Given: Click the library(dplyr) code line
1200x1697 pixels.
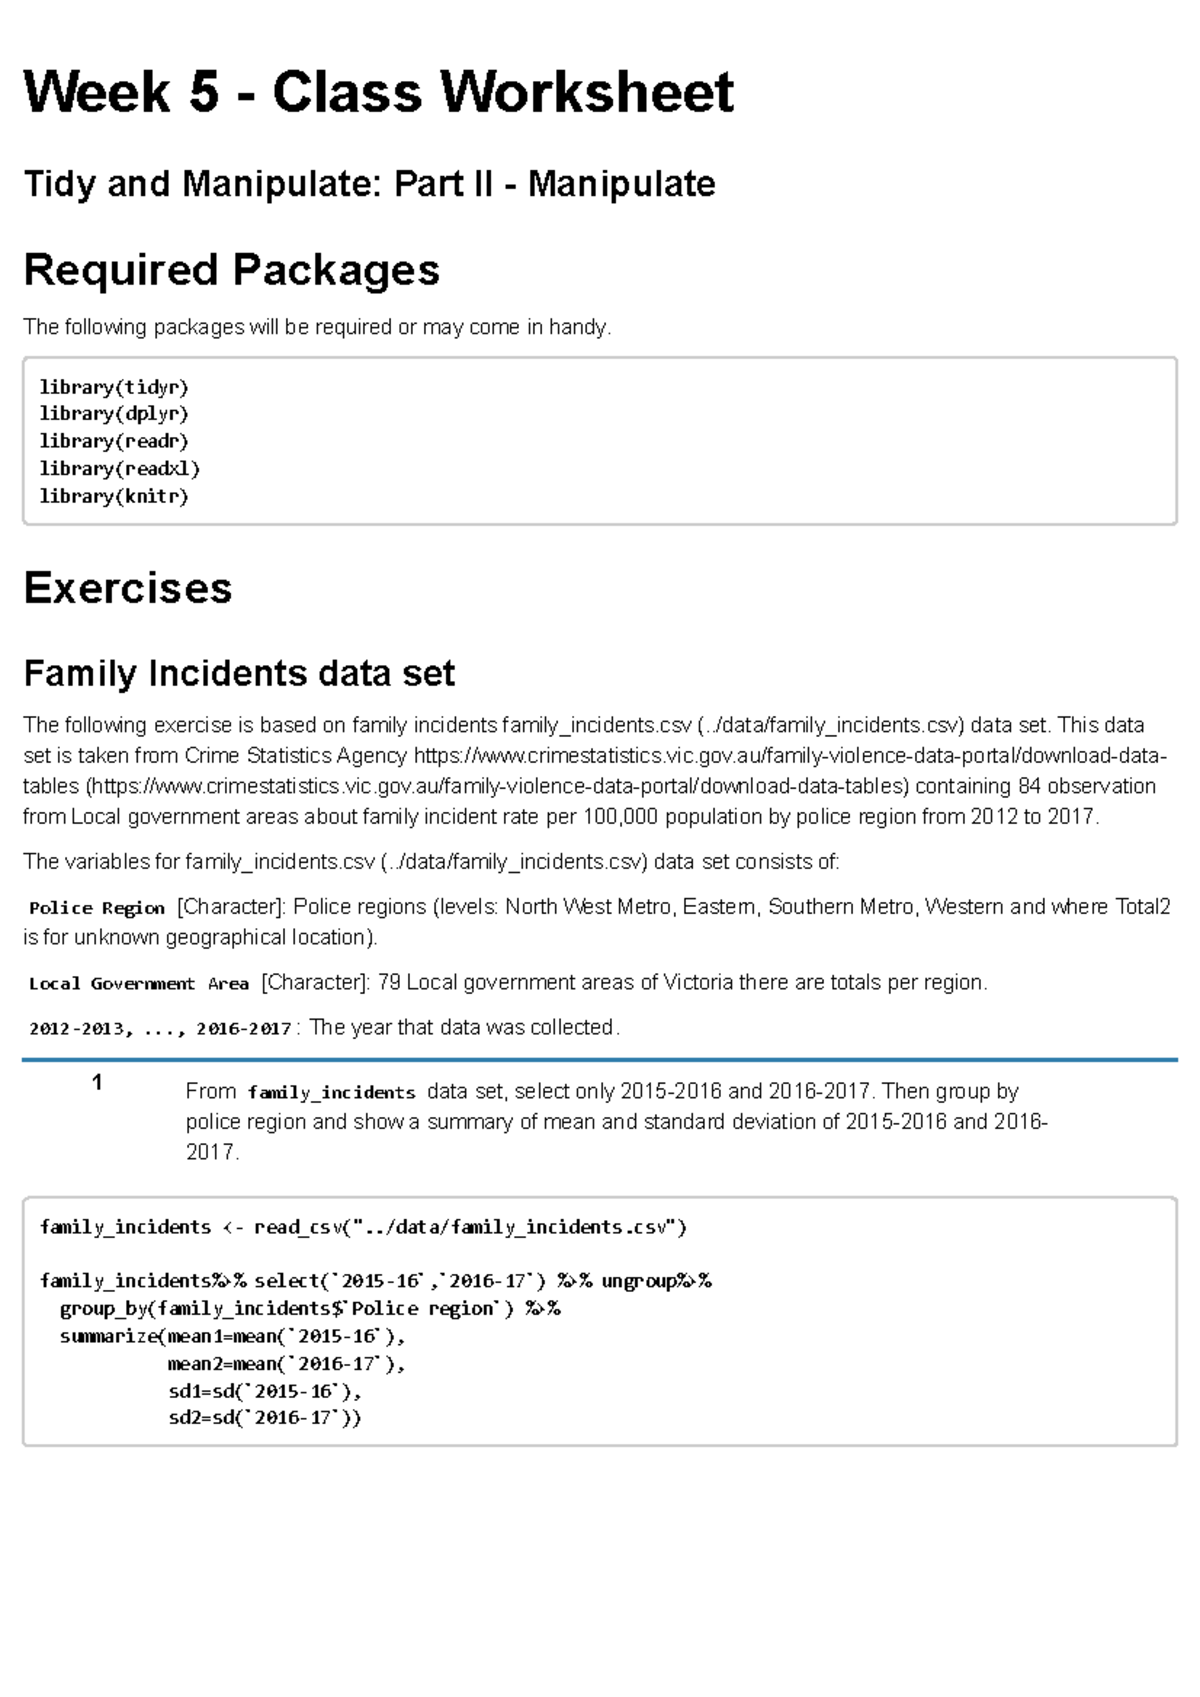Looking at the screenshot, I should (114, 413).
